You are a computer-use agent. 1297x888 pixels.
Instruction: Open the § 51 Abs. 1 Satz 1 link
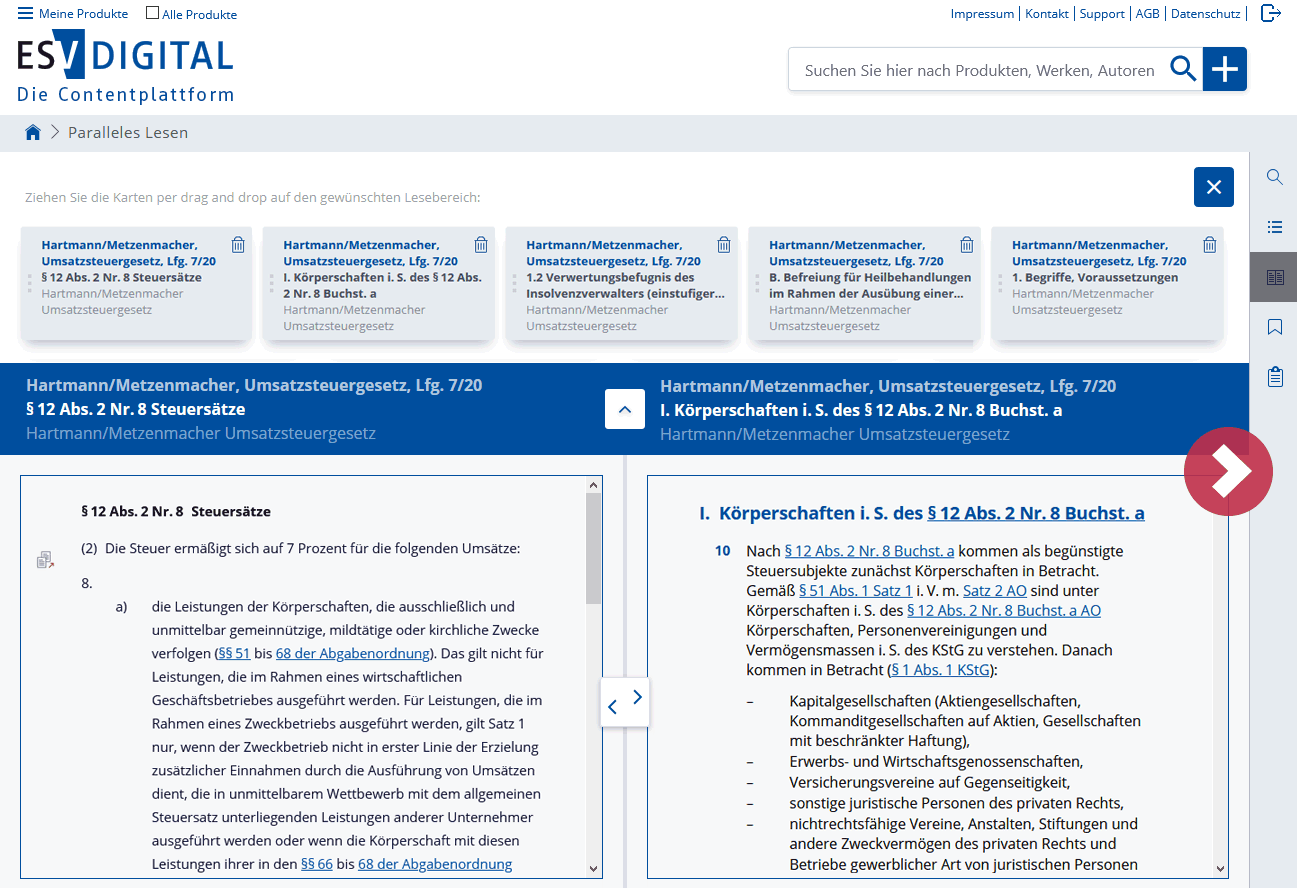point(855,591)
